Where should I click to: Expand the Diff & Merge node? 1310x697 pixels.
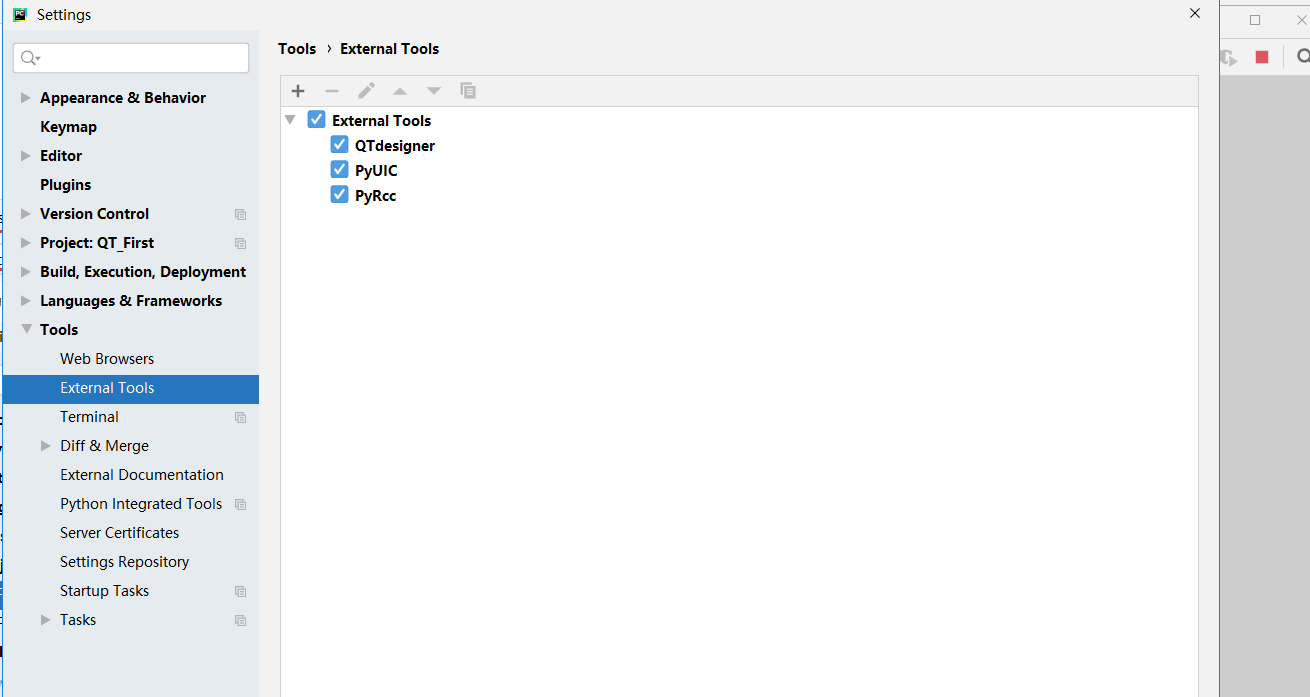point(46,446)
